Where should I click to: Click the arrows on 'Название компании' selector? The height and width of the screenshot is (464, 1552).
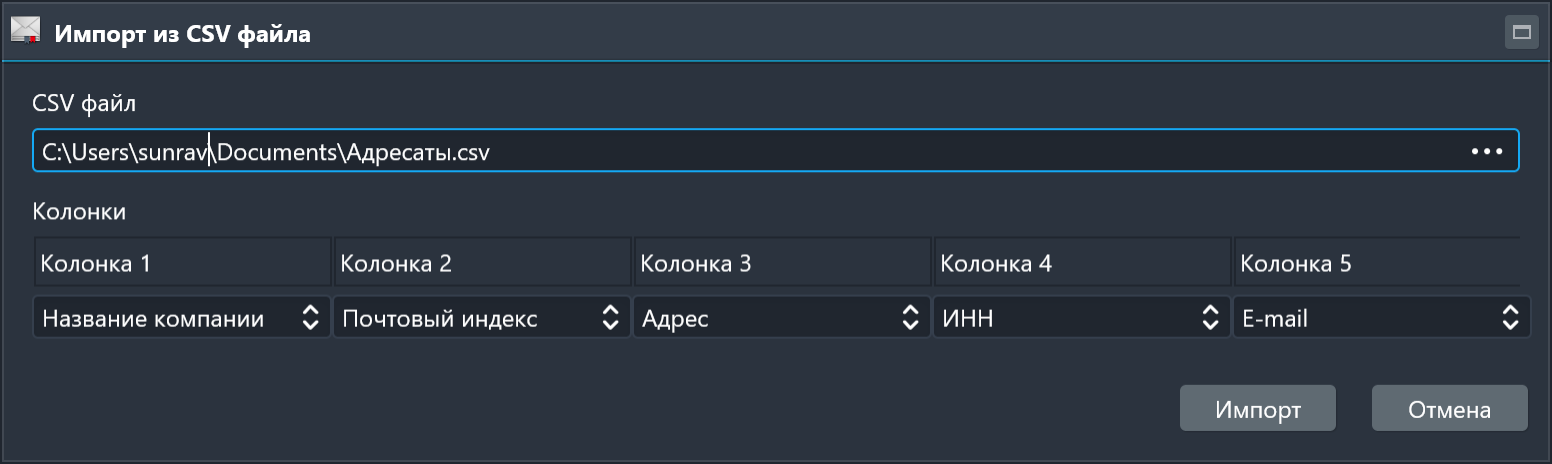(x=310, y=319)
